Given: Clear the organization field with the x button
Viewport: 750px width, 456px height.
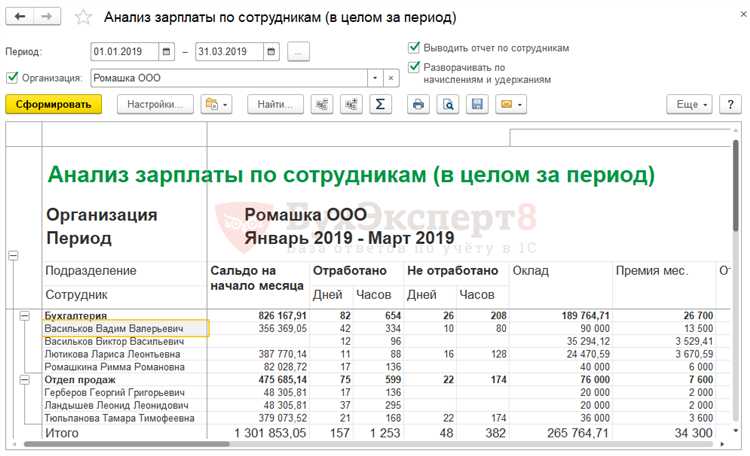Looking at the screenshot, I should (391, 78).
